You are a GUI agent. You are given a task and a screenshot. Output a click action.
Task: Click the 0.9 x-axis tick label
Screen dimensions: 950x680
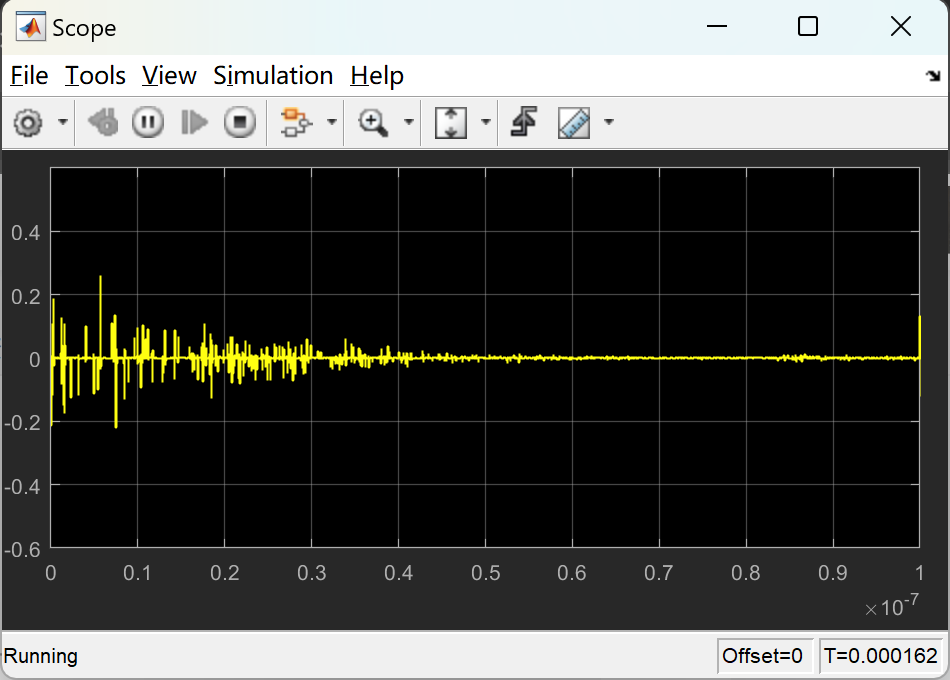pos(833,573)
